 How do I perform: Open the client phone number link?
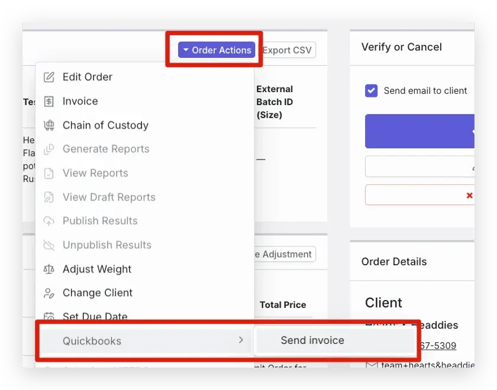(x=437, y=346)
